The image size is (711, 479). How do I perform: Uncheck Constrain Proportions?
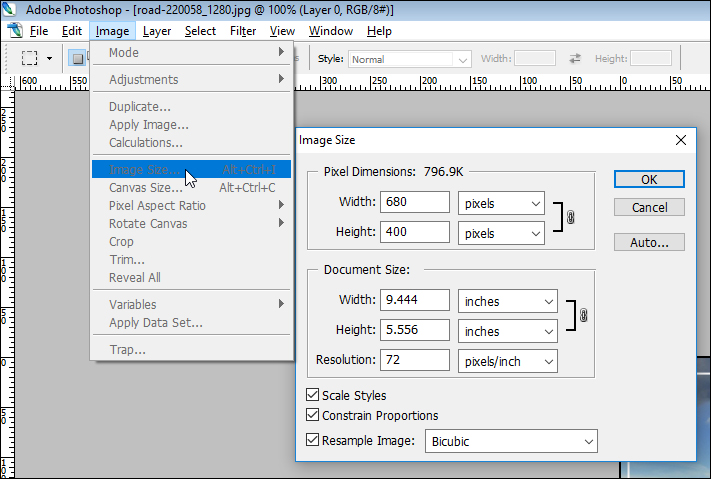pos(312,415)
